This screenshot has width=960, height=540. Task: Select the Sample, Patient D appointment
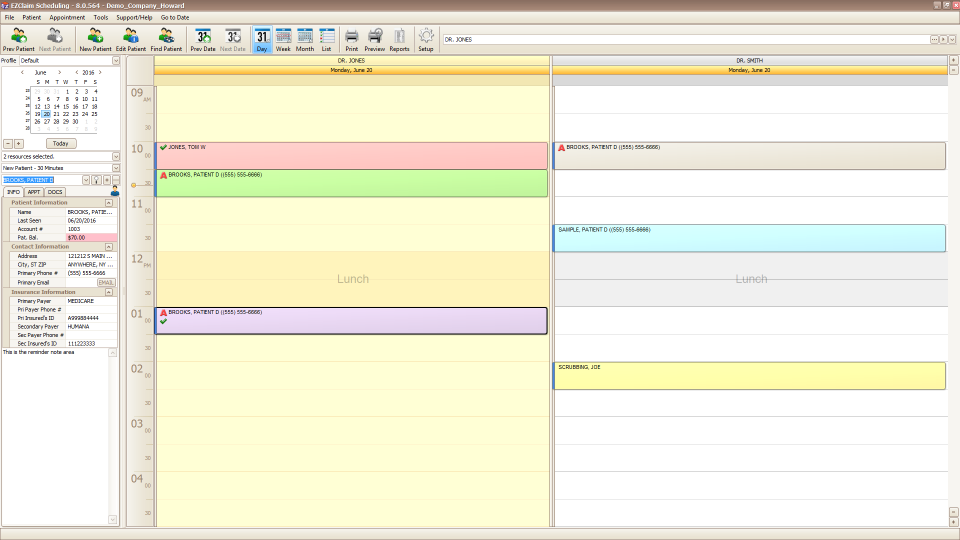click(x=749, y=238)
